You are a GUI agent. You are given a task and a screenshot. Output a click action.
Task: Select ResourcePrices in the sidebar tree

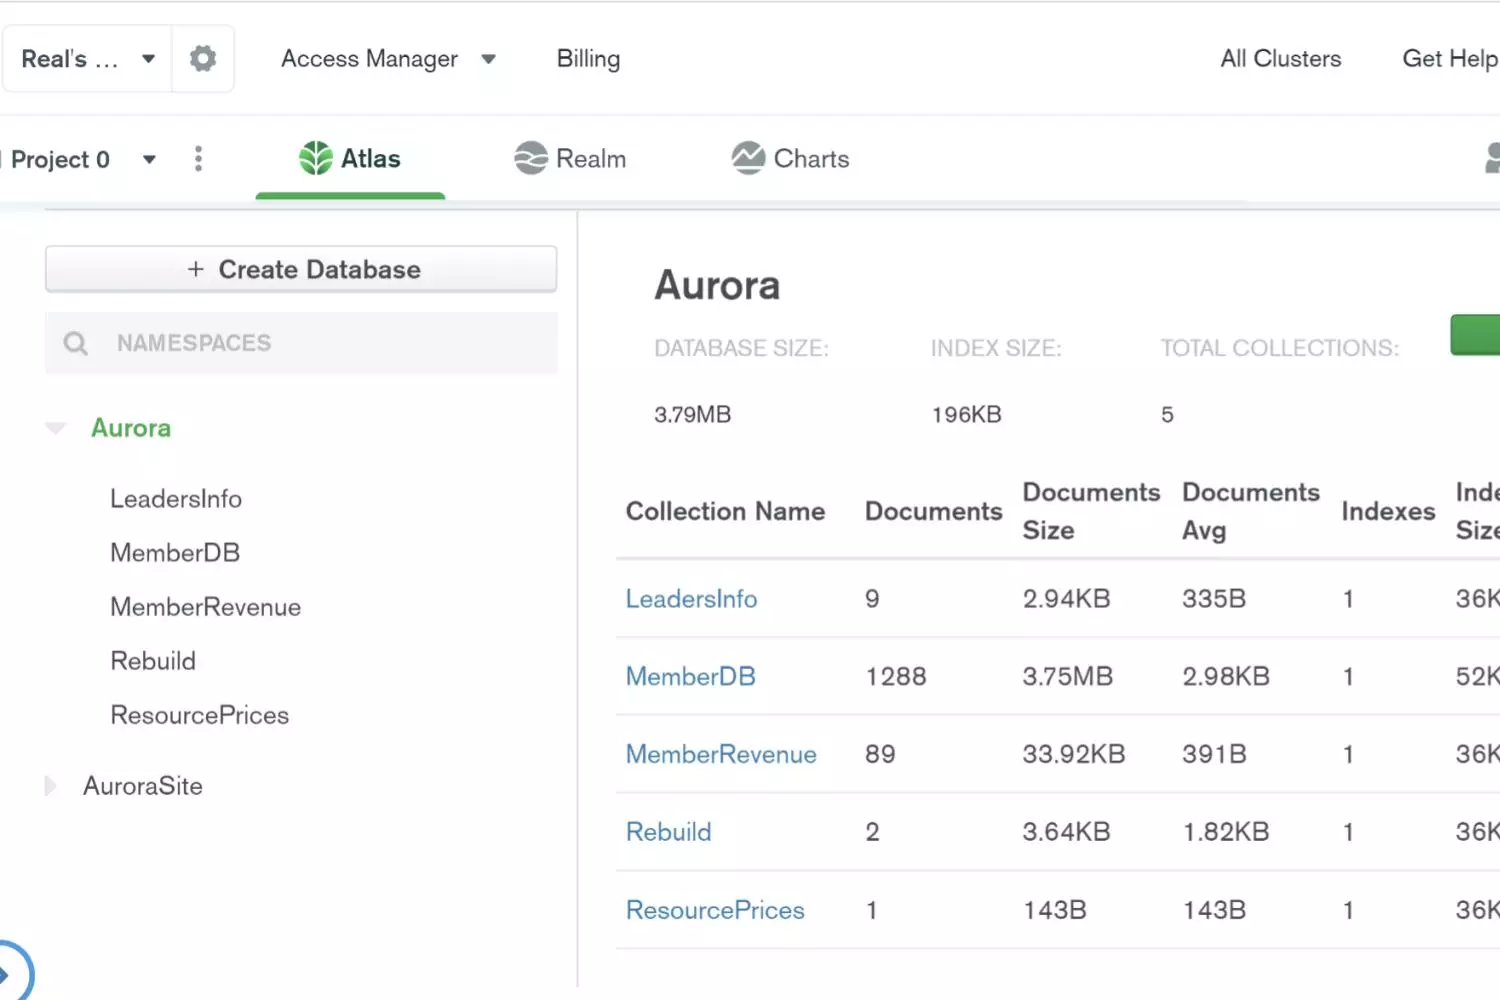point(200,715)
